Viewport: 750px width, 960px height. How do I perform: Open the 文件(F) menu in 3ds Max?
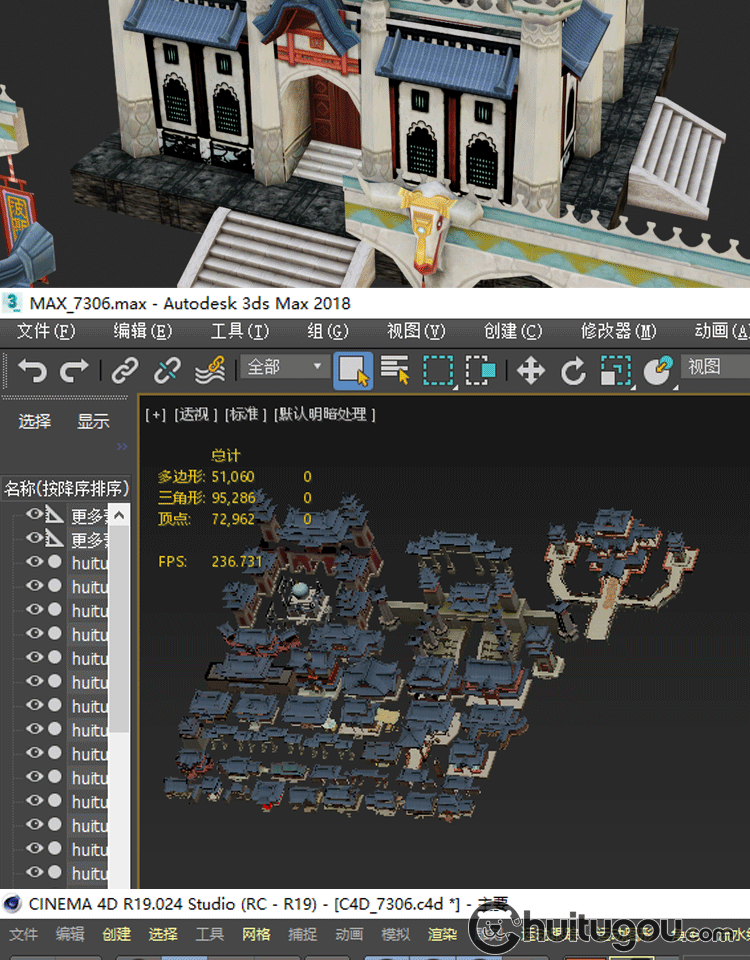pyautogui.click(x=46, y=331)
